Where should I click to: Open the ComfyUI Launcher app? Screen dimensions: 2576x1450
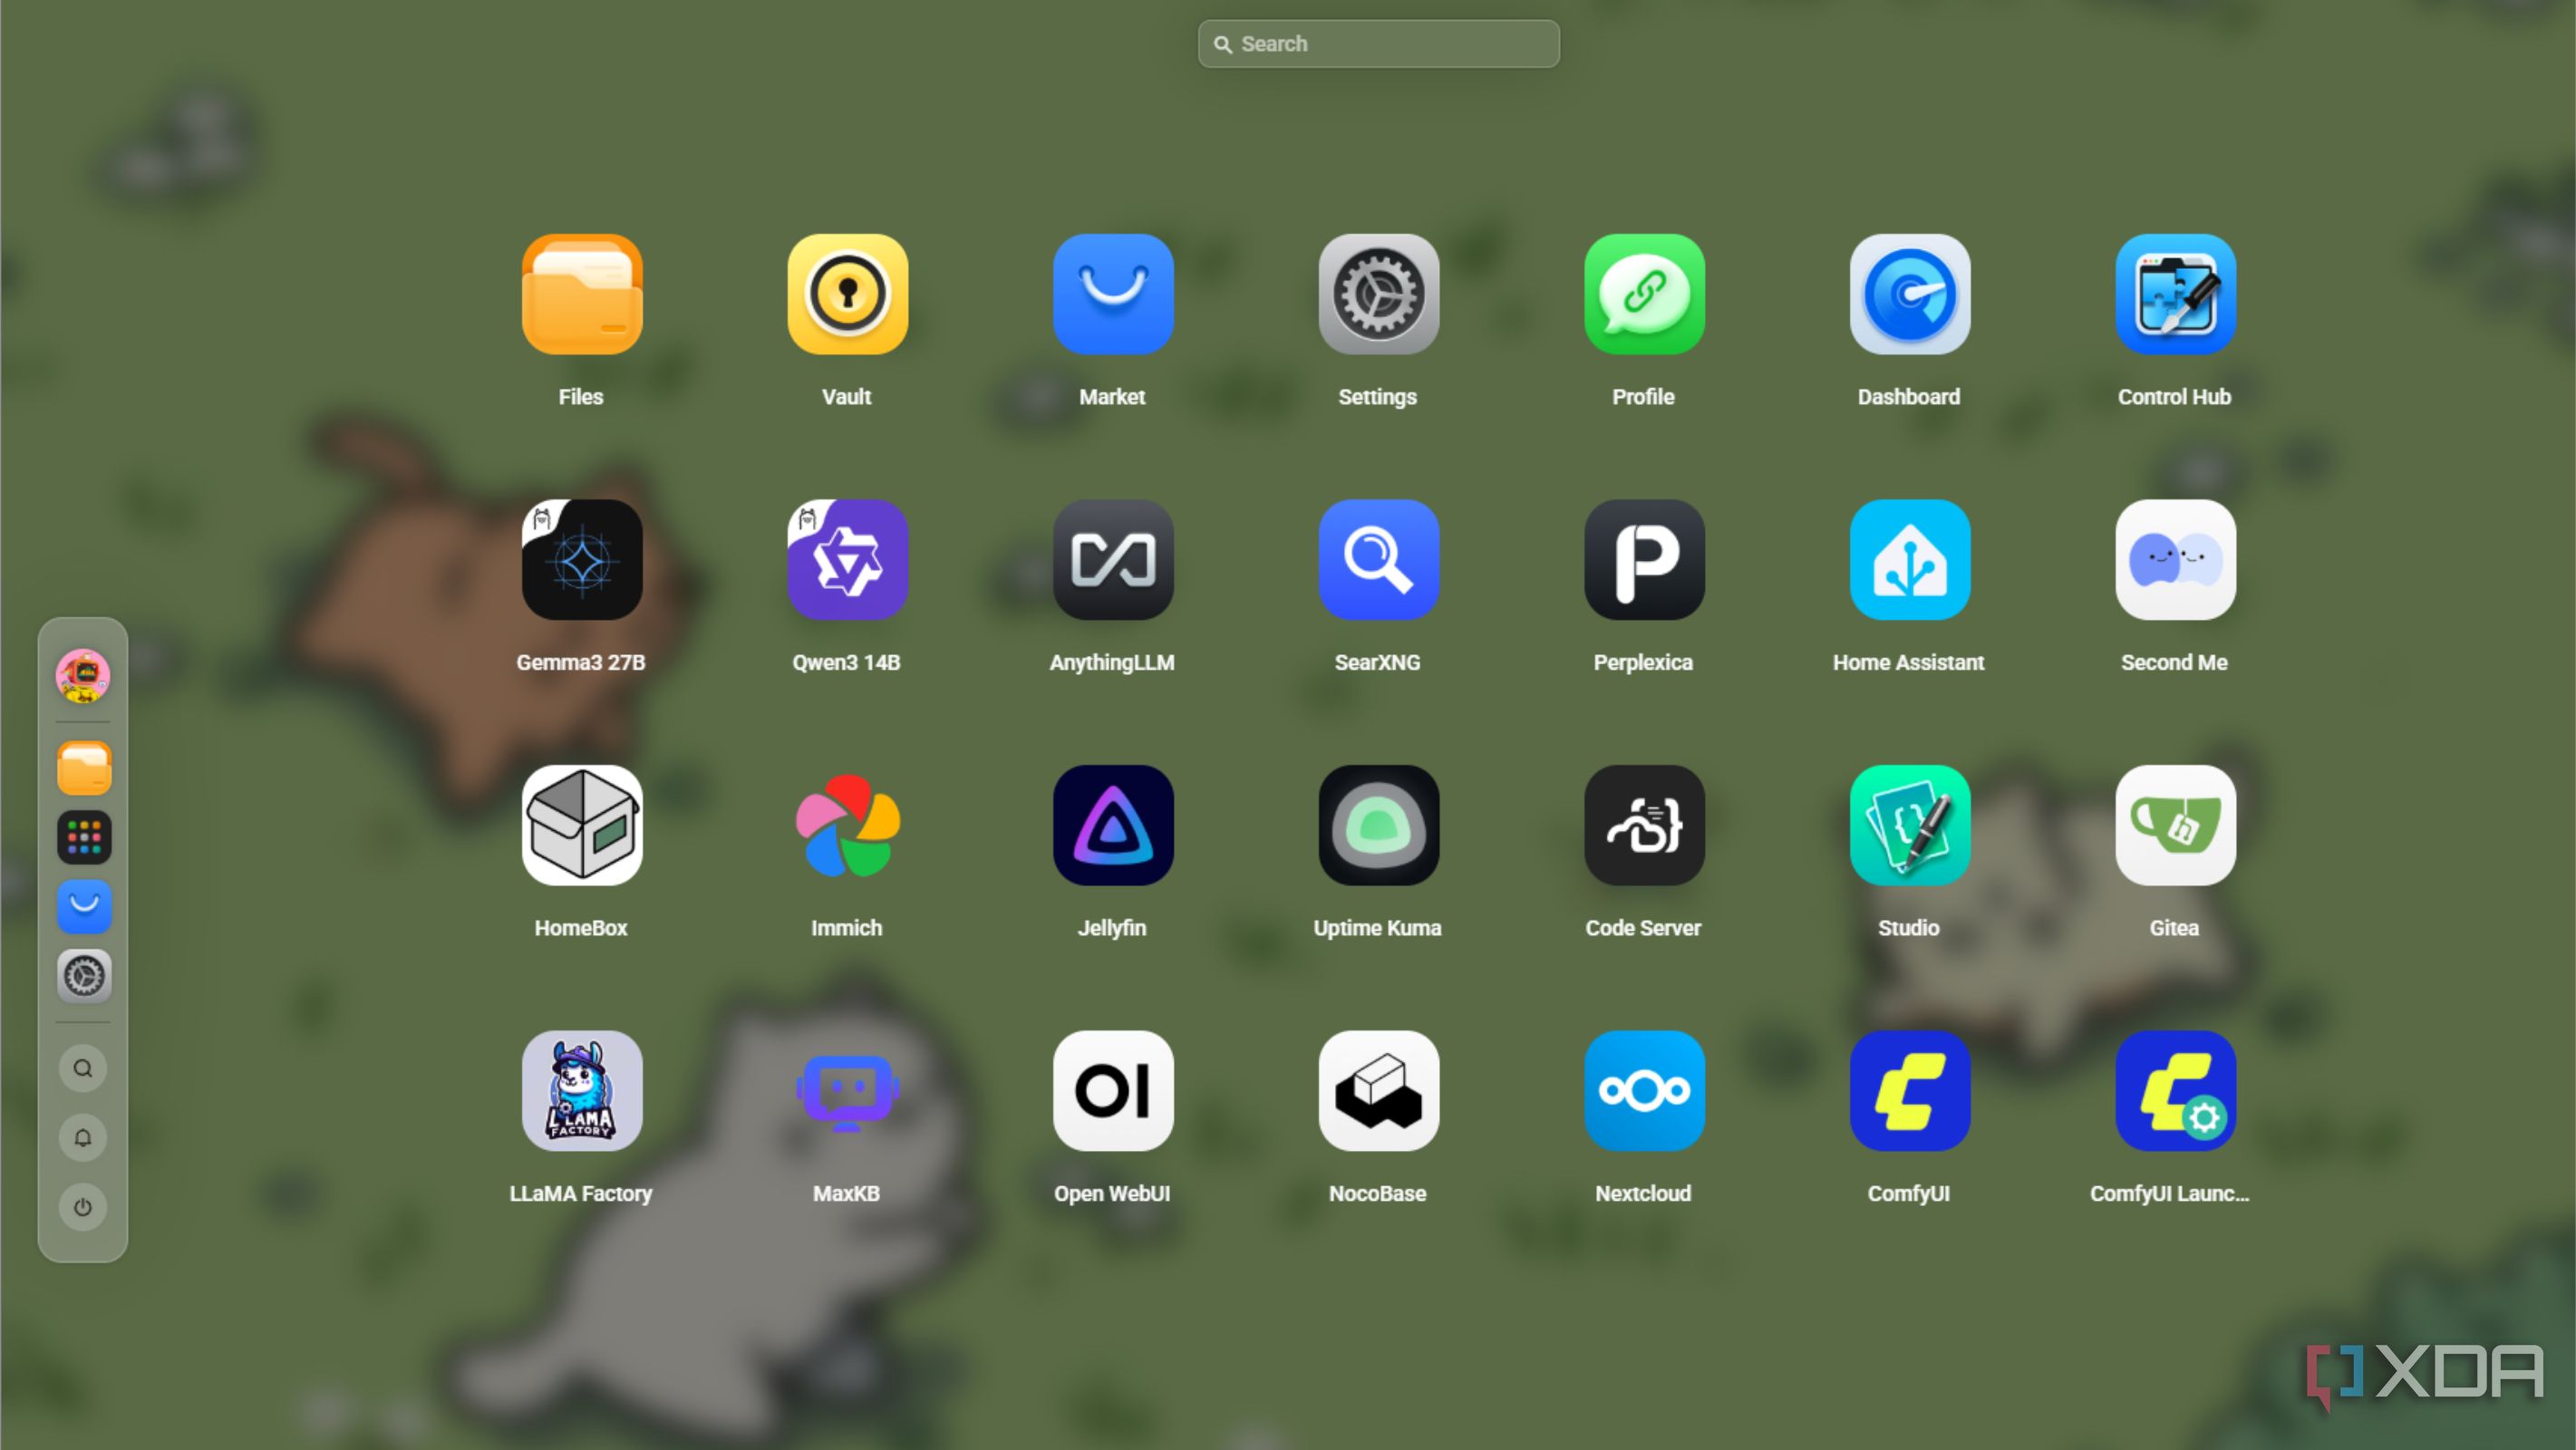(2175, 1091)
